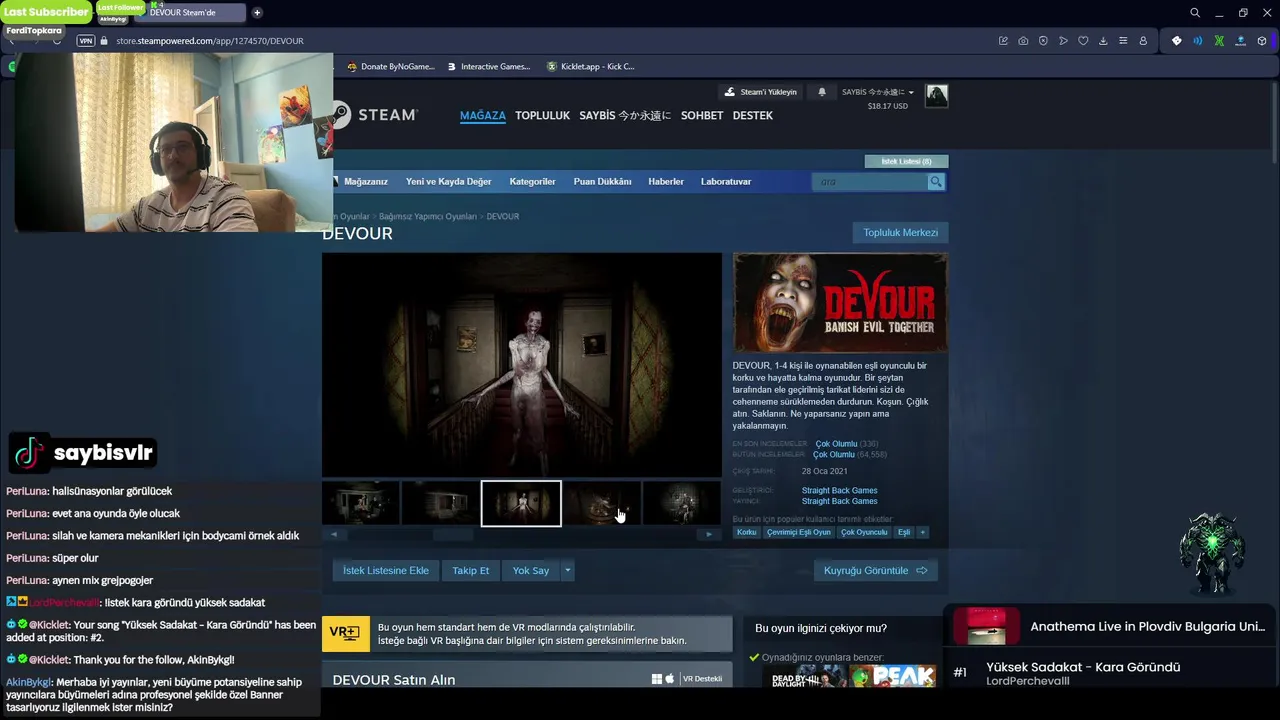Click the plus button to add a tag
The image size is (1280, 720).
pos(923,532)
